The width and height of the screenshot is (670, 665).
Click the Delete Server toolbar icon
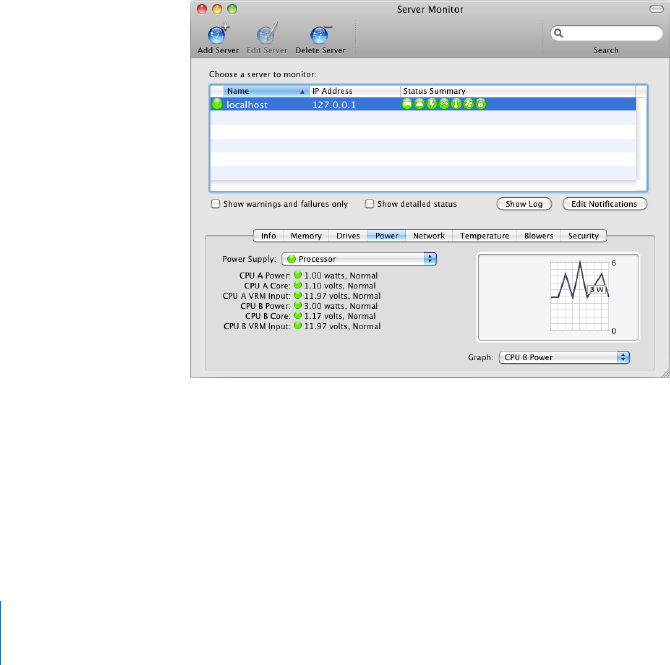320,35
